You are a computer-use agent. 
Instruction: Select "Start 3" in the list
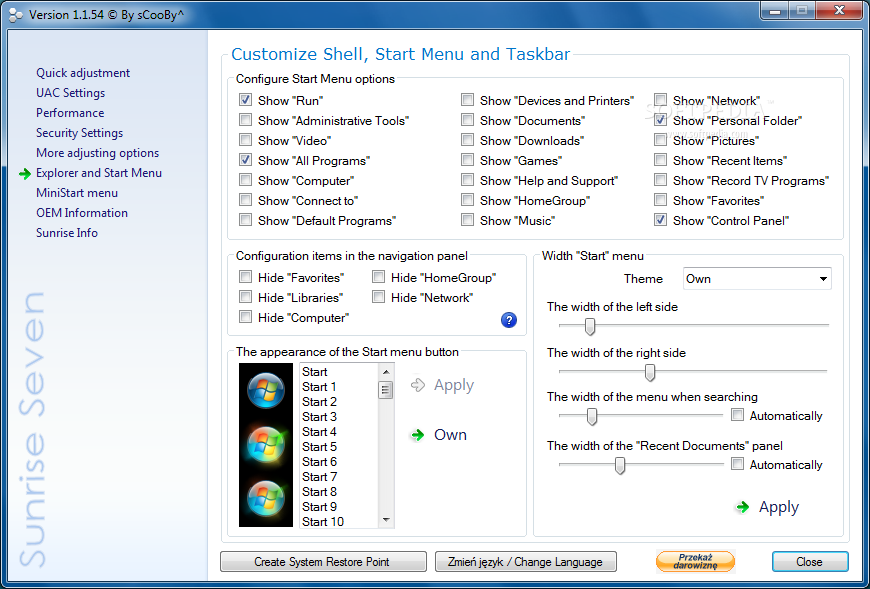pos(319,417)
